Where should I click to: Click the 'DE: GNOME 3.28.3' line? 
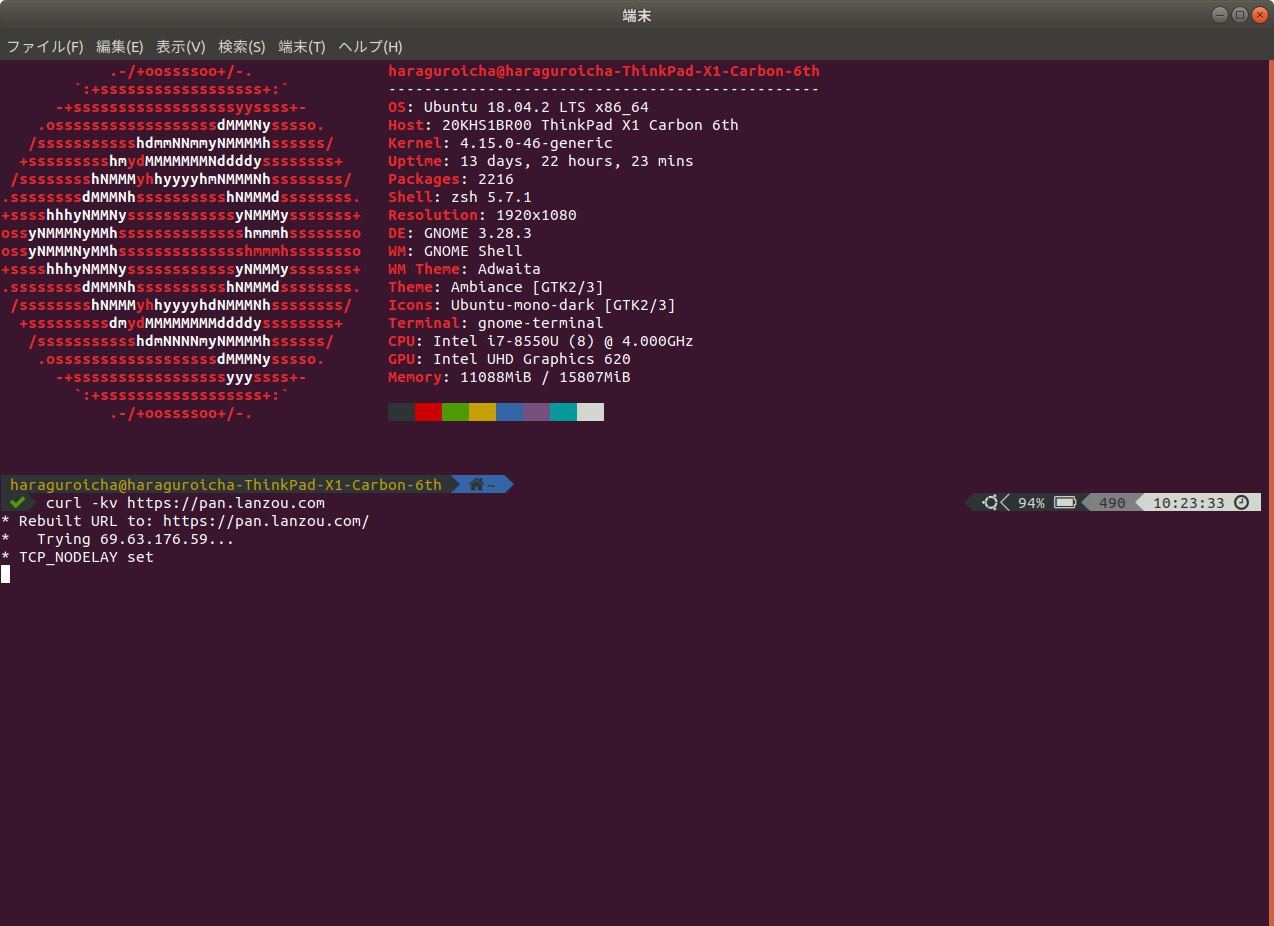460,233
